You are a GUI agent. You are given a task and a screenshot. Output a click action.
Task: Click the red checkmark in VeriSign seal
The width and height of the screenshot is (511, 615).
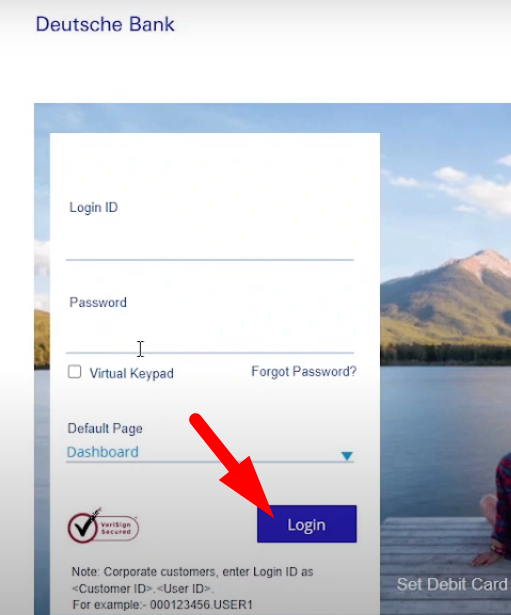point(84,526)
